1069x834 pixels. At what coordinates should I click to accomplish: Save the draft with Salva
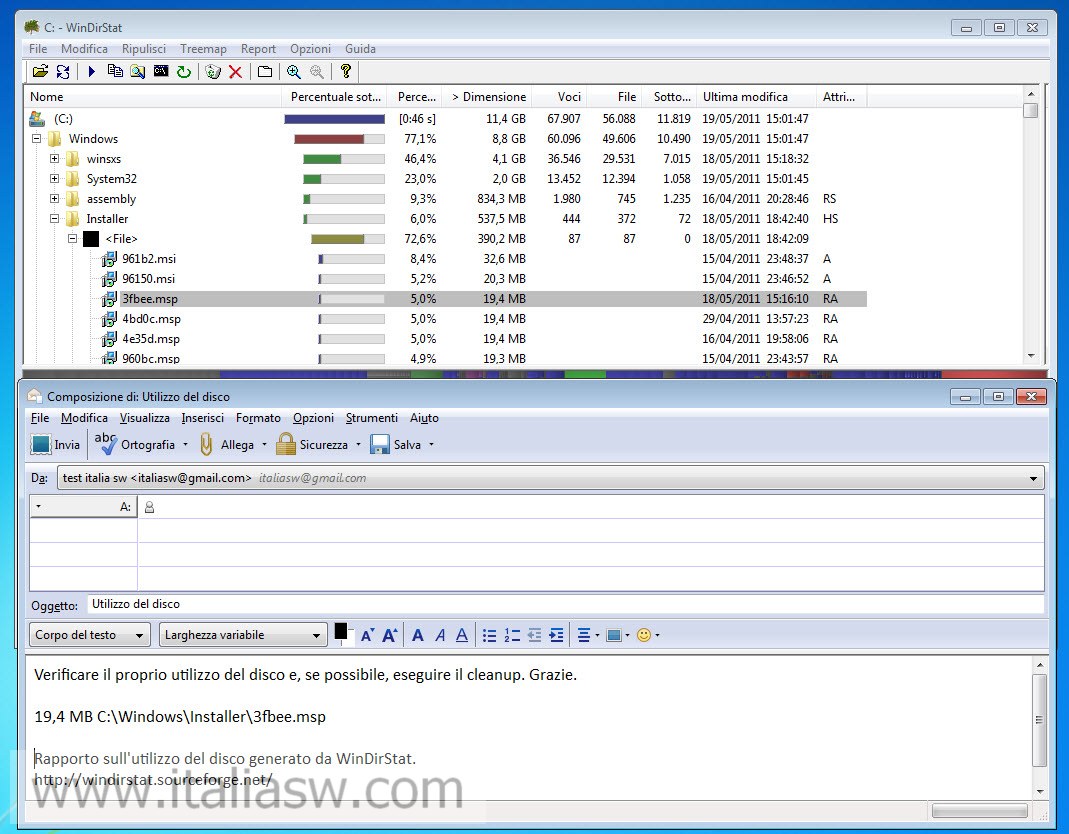pos(395,445)
